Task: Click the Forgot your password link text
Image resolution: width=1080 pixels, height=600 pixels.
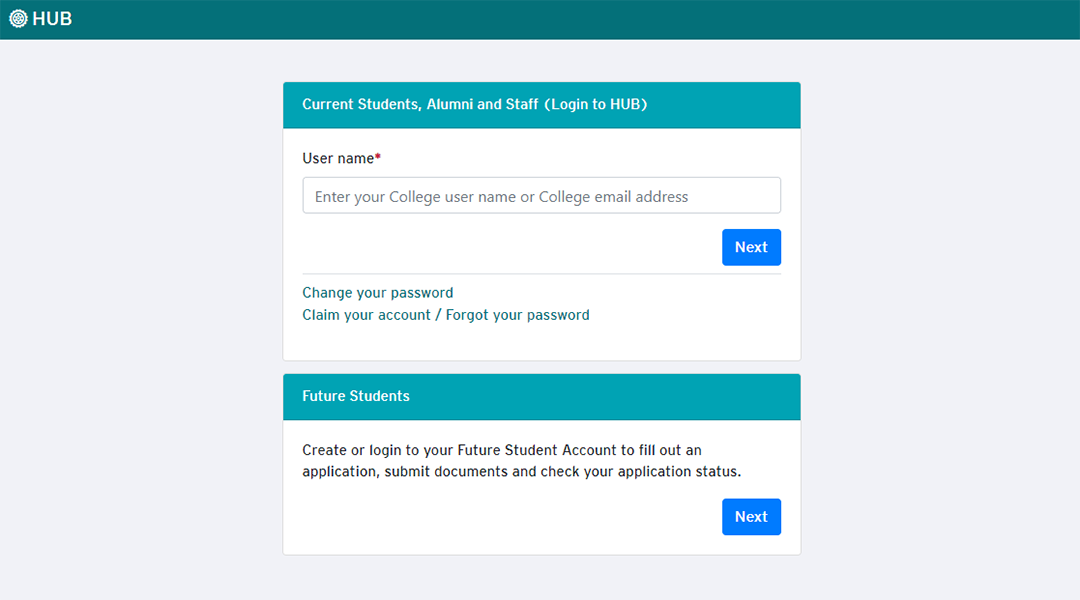Action: pos(517,315)
